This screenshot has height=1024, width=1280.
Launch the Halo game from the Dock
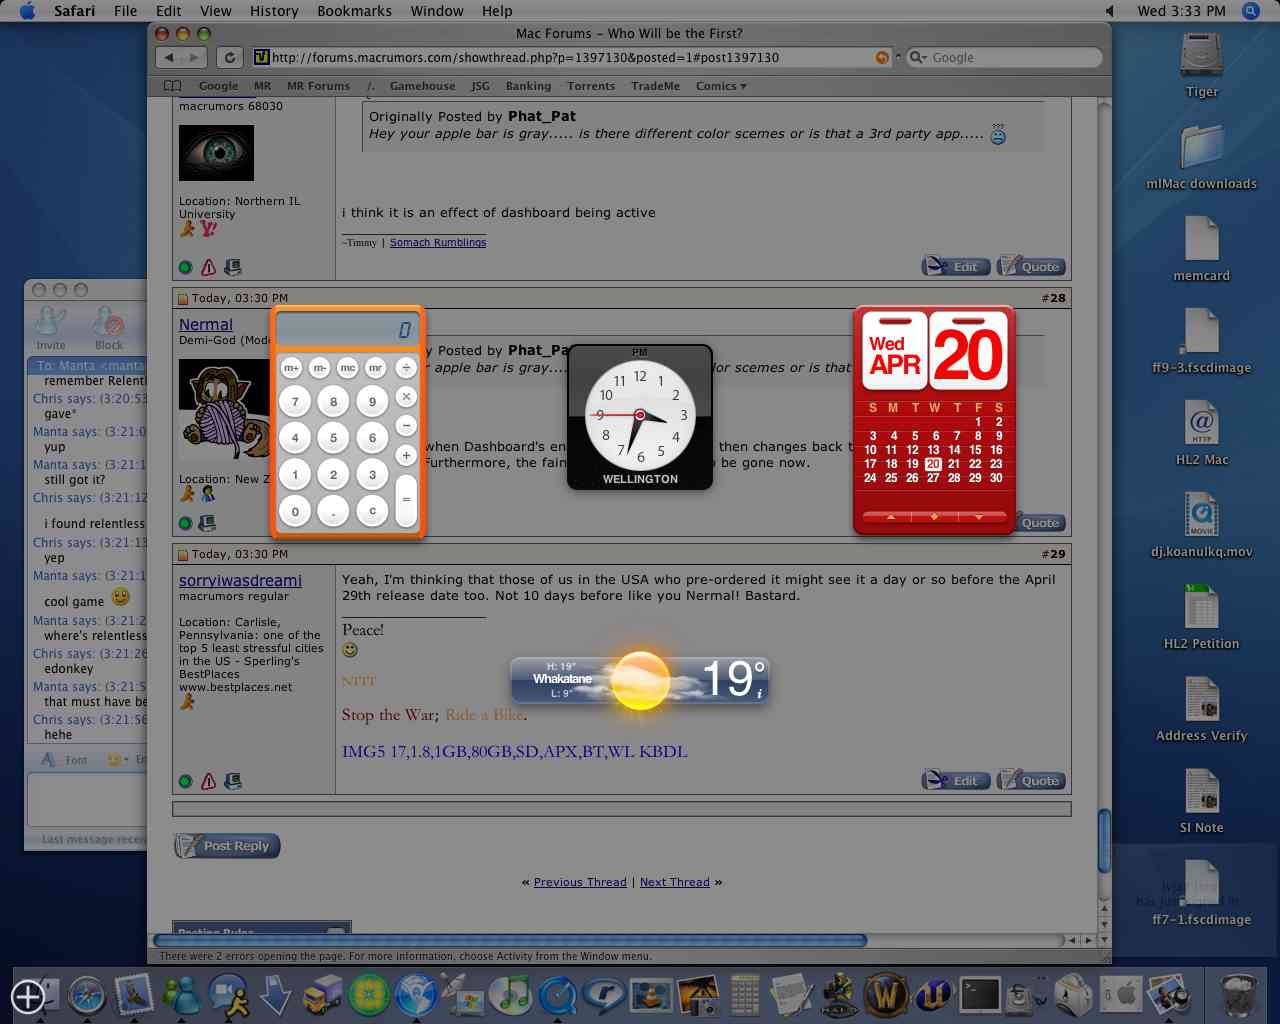coord(839,995)
